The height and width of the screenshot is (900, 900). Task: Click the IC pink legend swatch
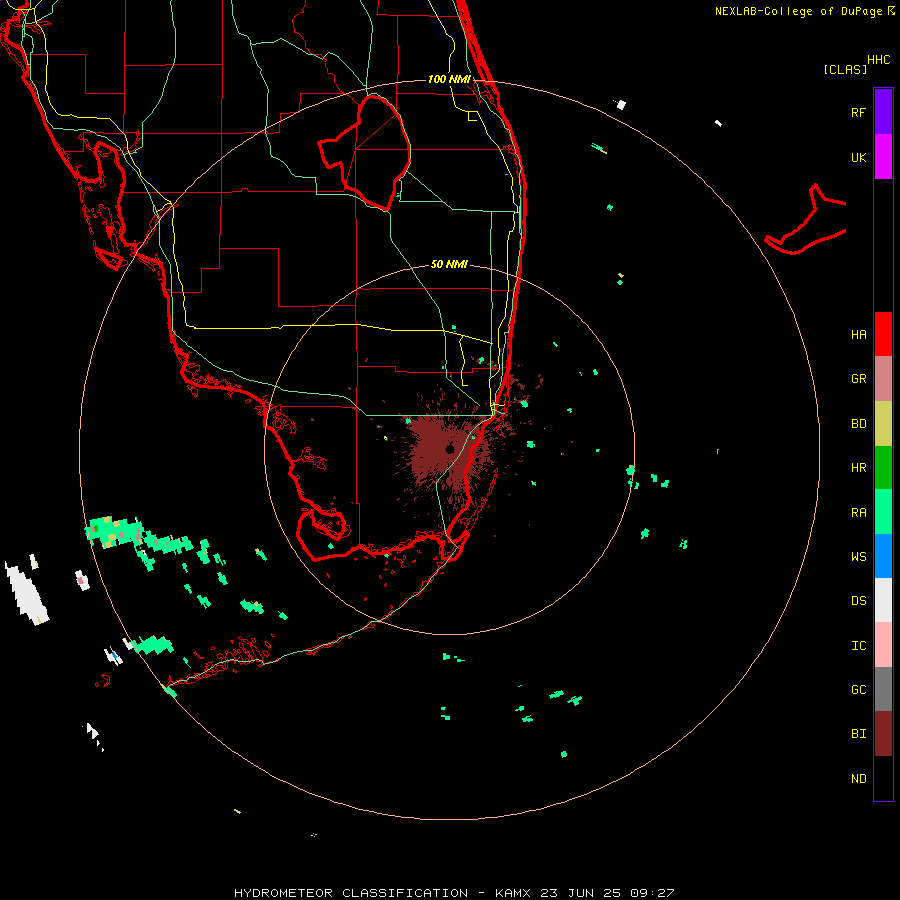(883, 645)
